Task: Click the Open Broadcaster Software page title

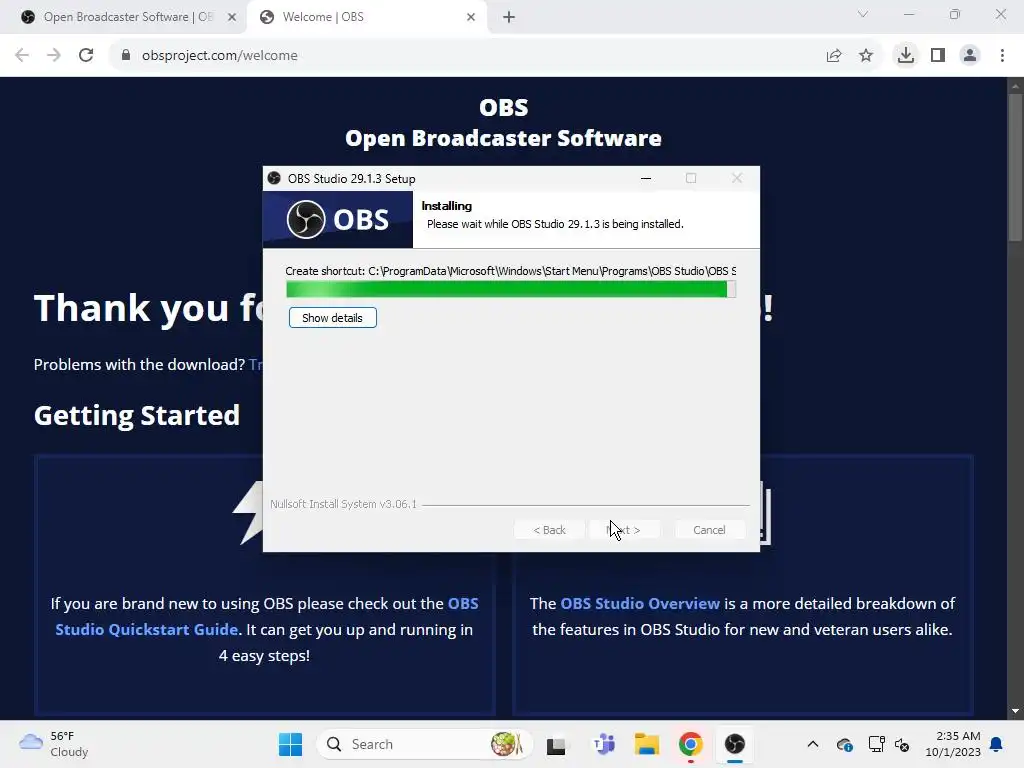Action: 504,138
